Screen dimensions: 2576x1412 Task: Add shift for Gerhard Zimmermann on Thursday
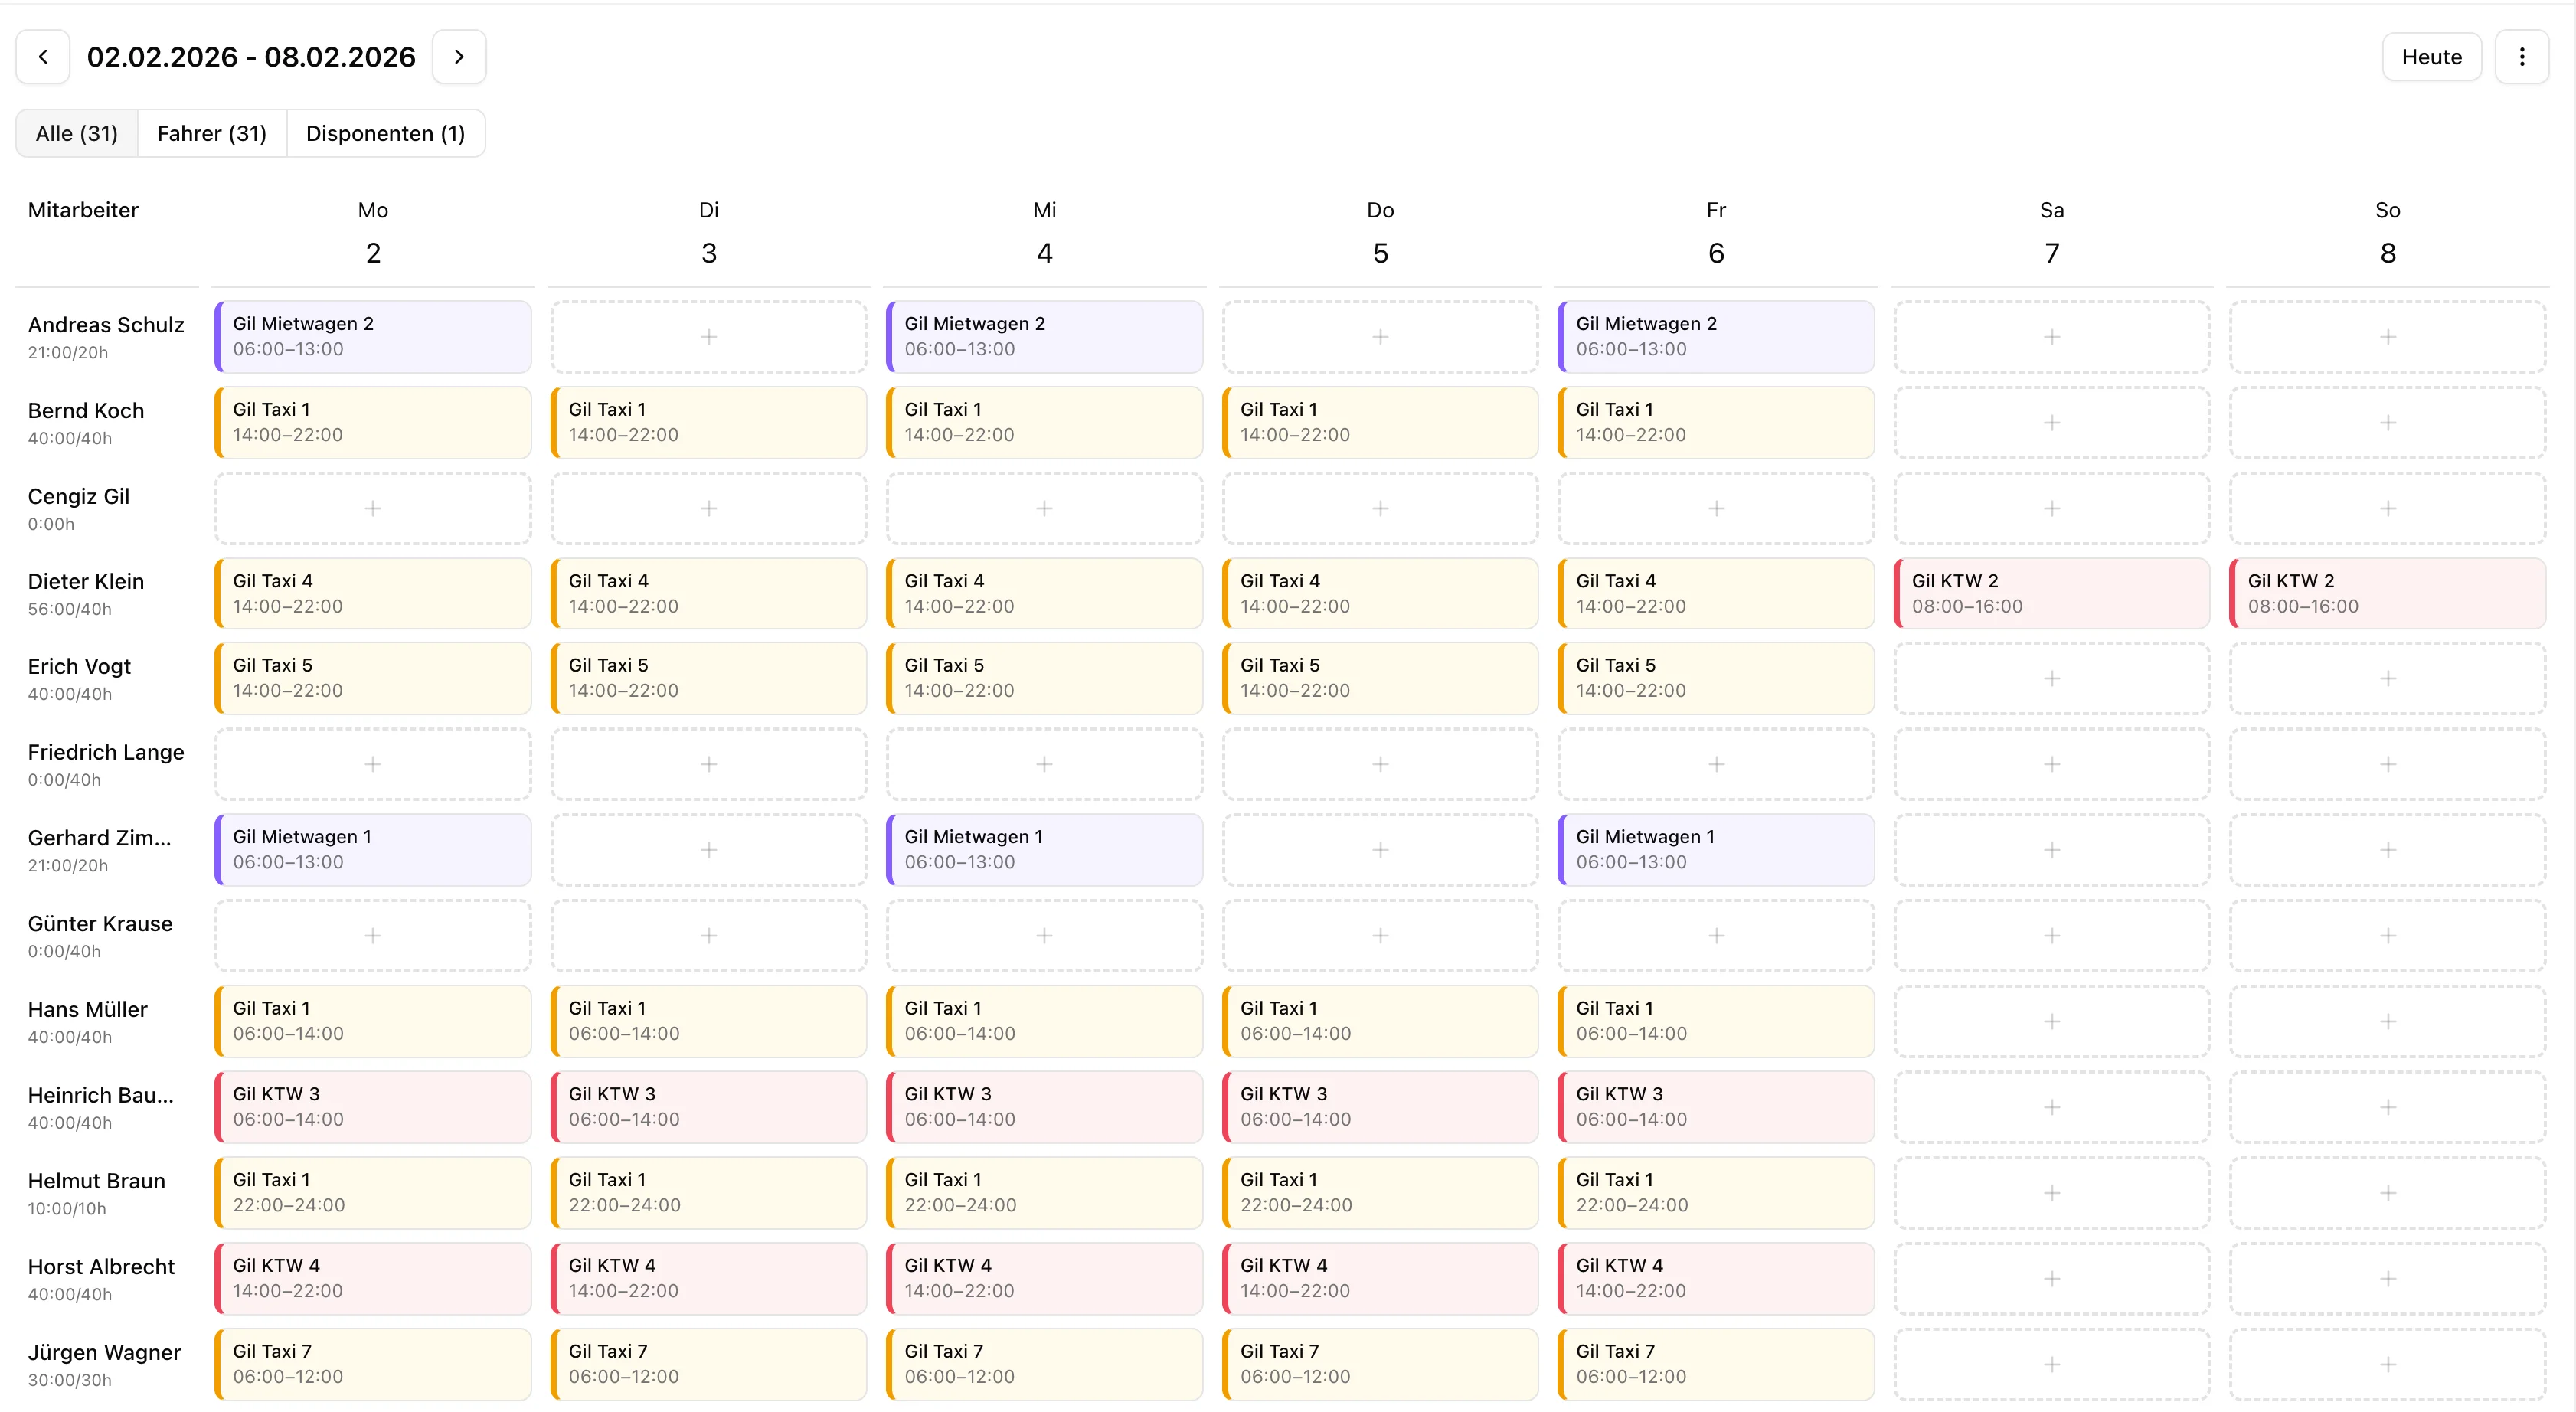click(1380, 850)
